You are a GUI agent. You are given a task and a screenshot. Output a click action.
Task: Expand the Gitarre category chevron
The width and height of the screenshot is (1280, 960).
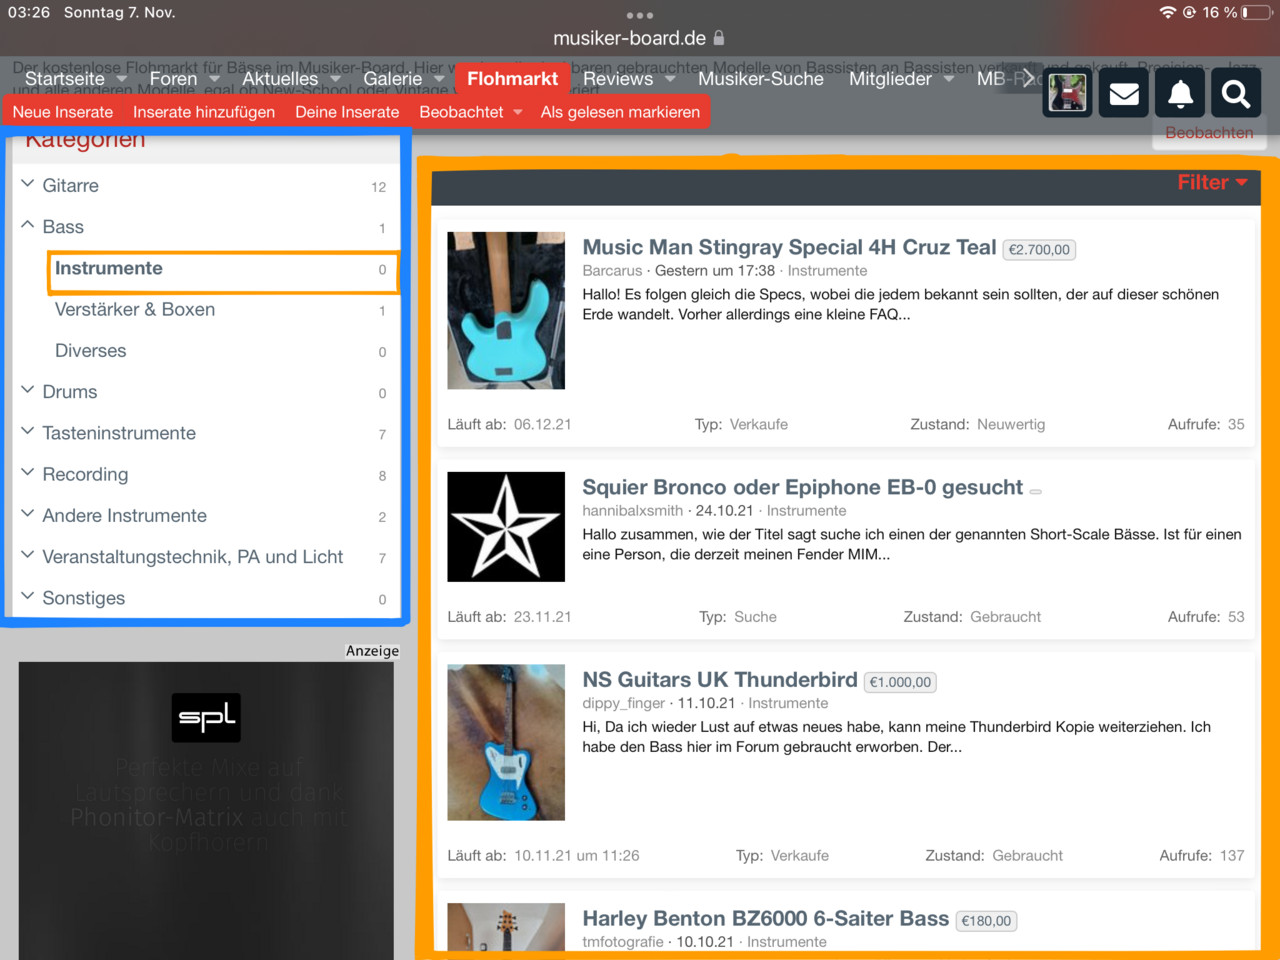point(28,184)
